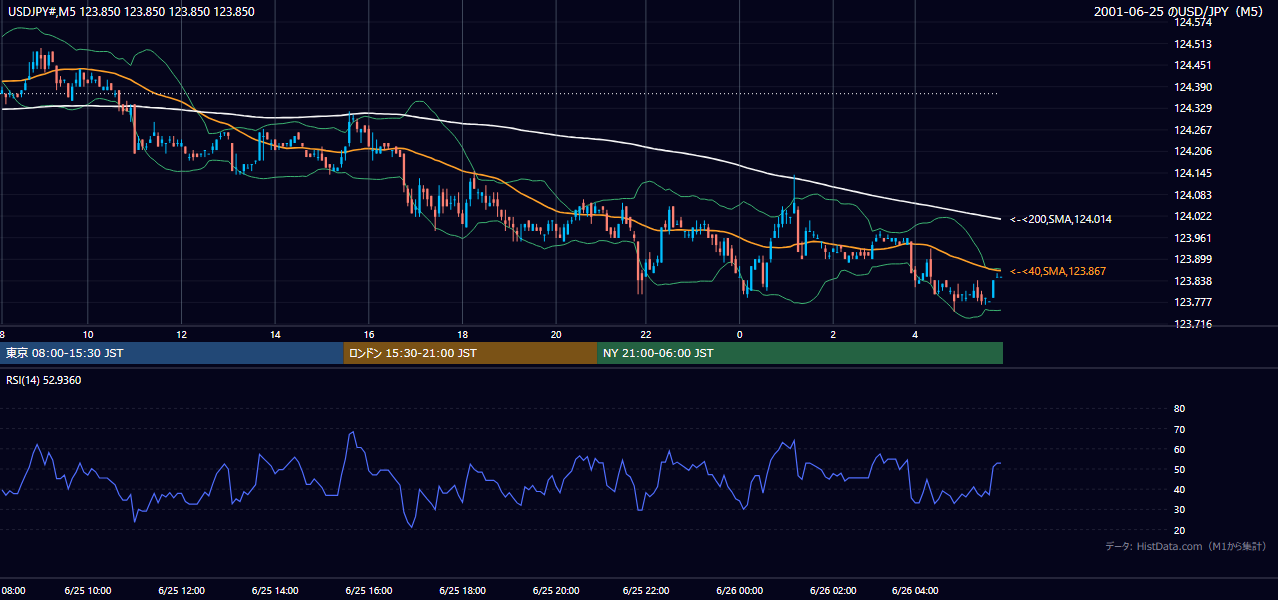The width and height of the screenshot is (1278, 600).
Task: Click the 6/25 10:00 time label
Action: tap(90, 590)
